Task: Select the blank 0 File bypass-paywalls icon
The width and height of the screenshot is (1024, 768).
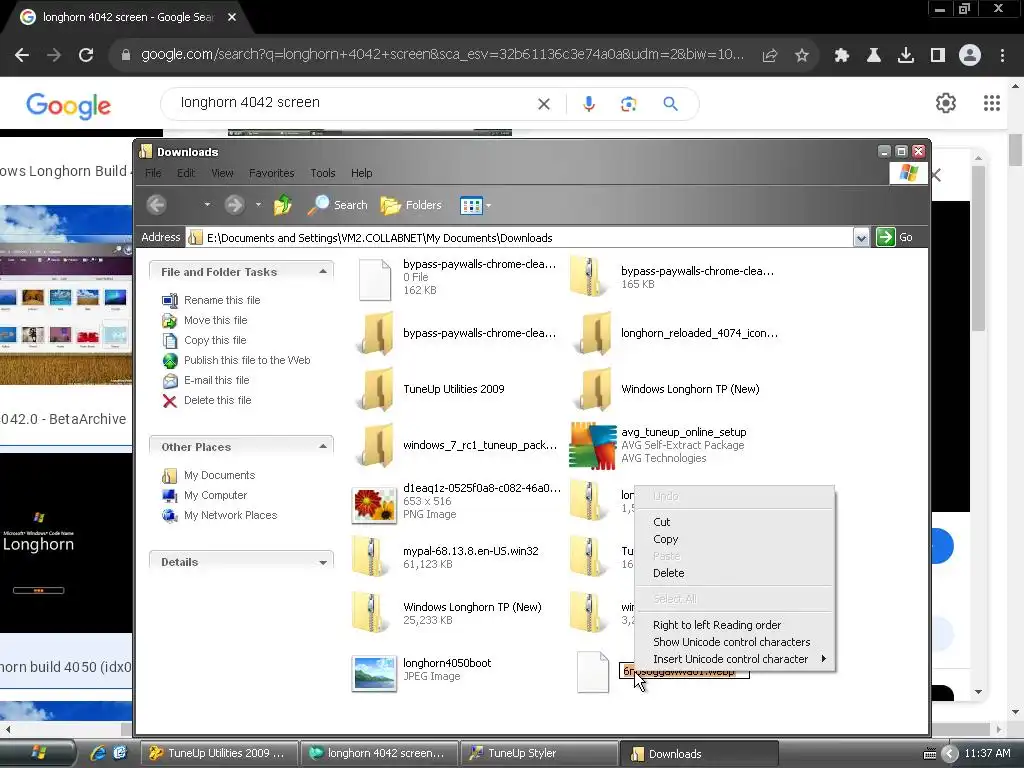Action: click(x=376, y=280)
